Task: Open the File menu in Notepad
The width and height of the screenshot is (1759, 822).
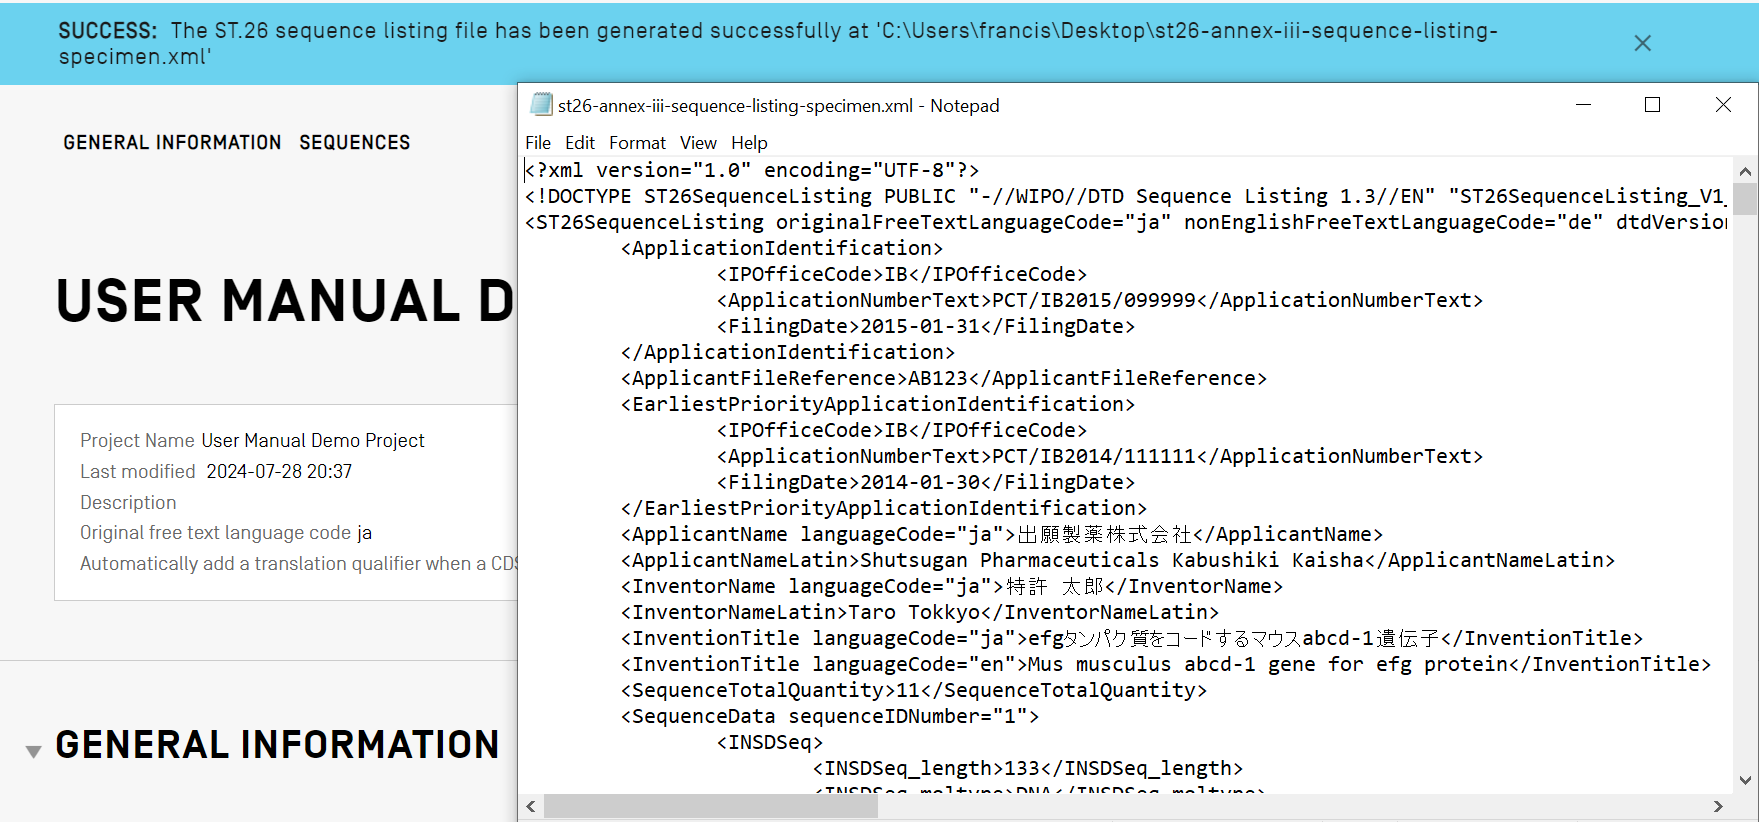Action: pos(538,143)
